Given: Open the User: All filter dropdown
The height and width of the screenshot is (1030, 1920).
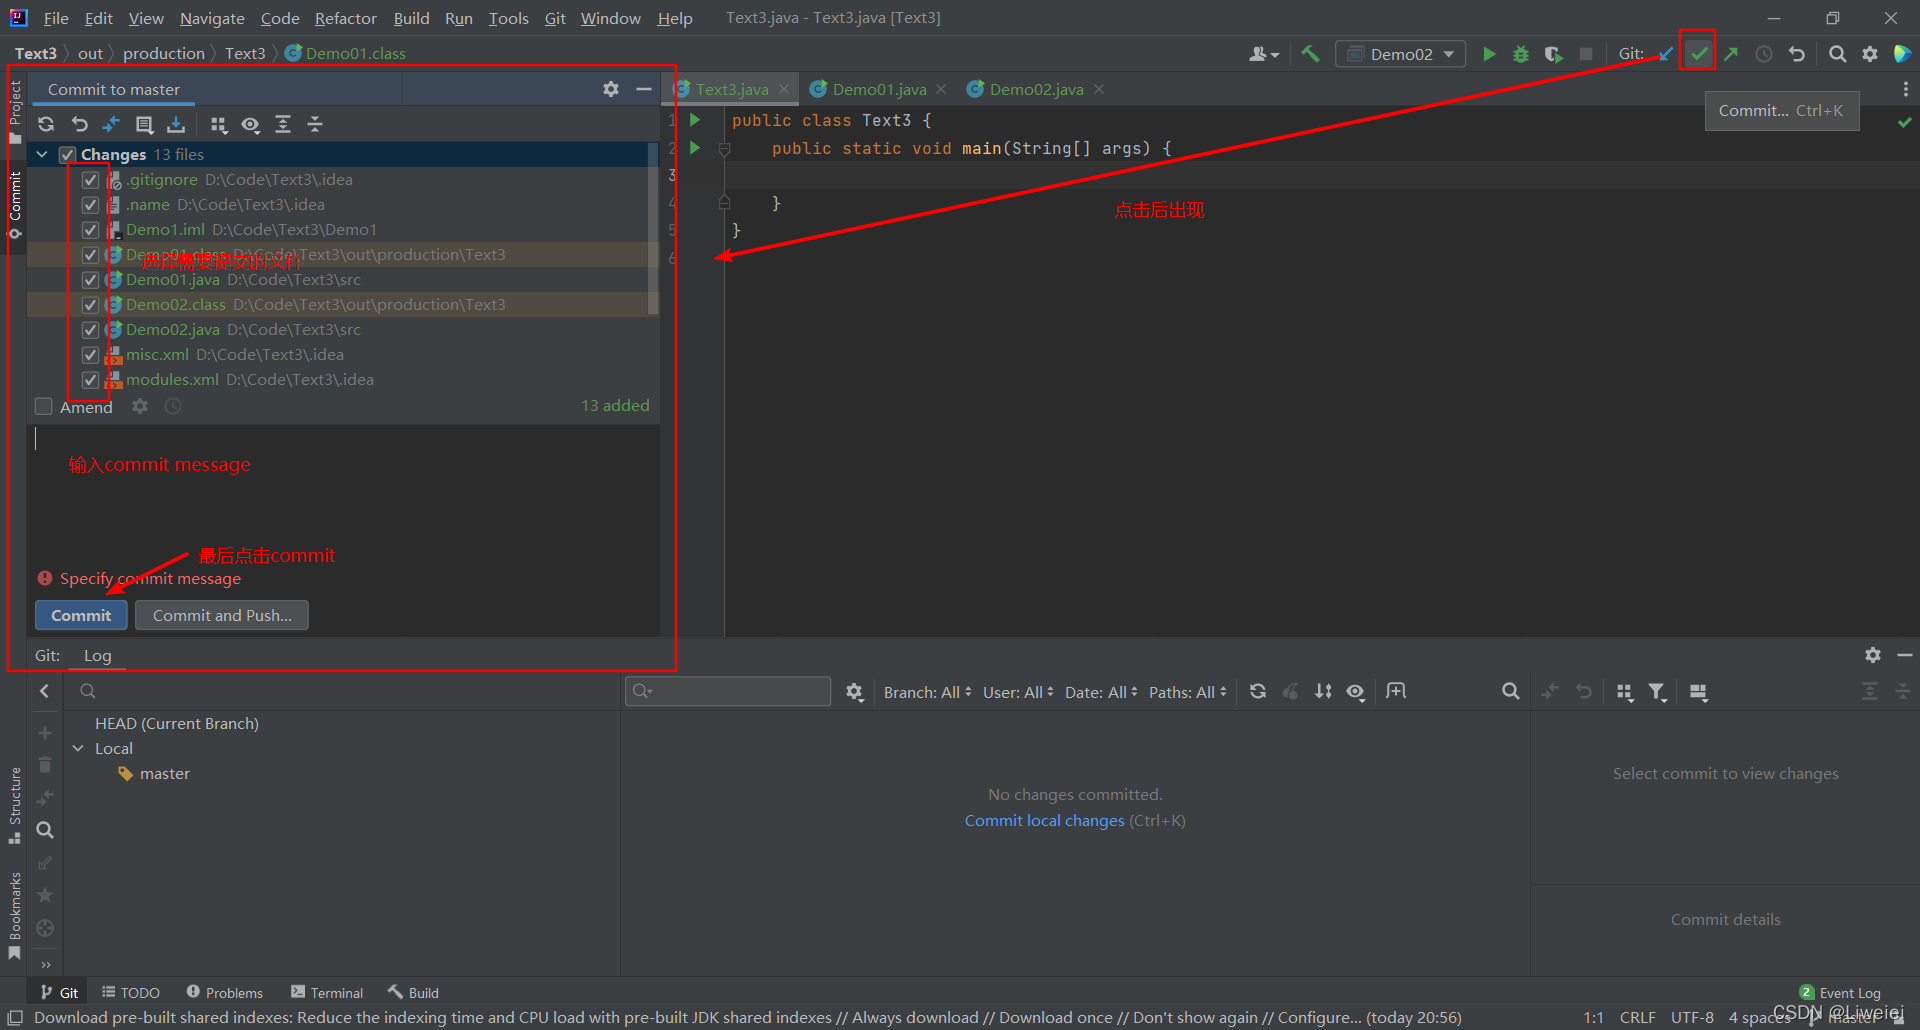Looking at the screenshot, I should (x=1018, y=692).
